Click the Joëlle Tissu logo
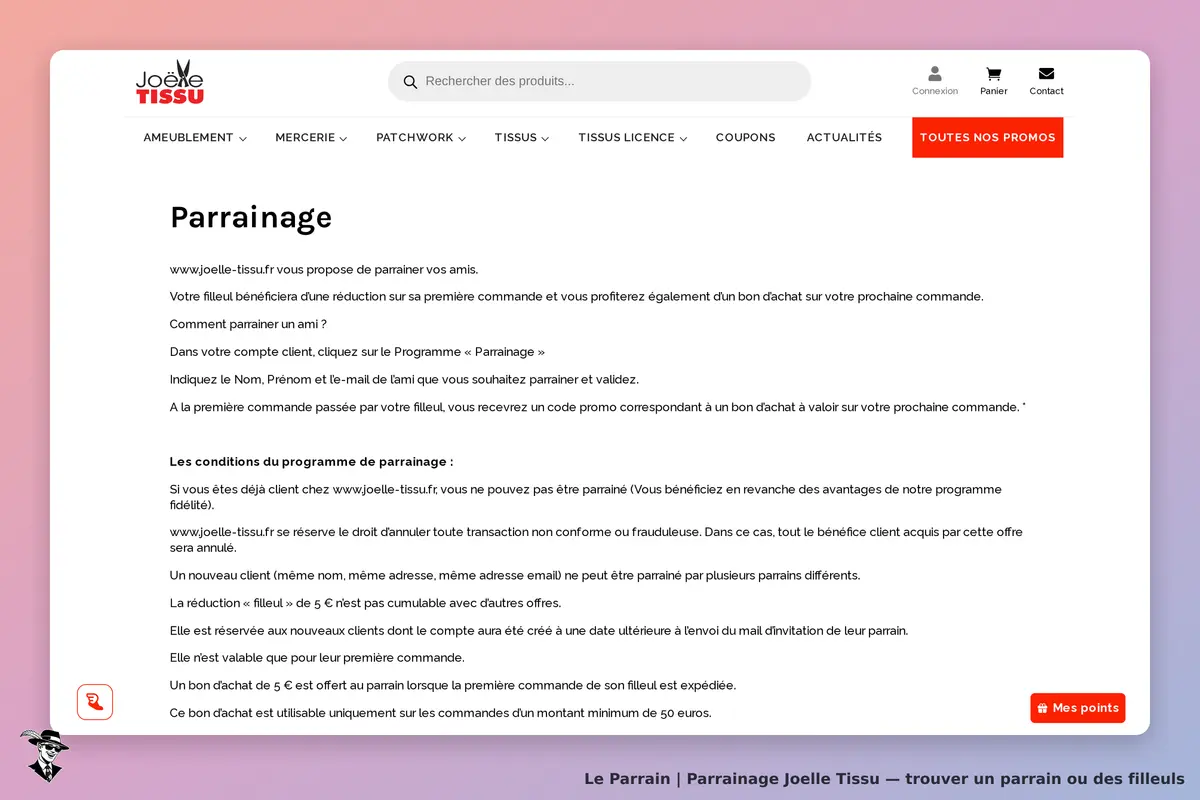This screenshot has height=800, width=1200. point(170,82)
